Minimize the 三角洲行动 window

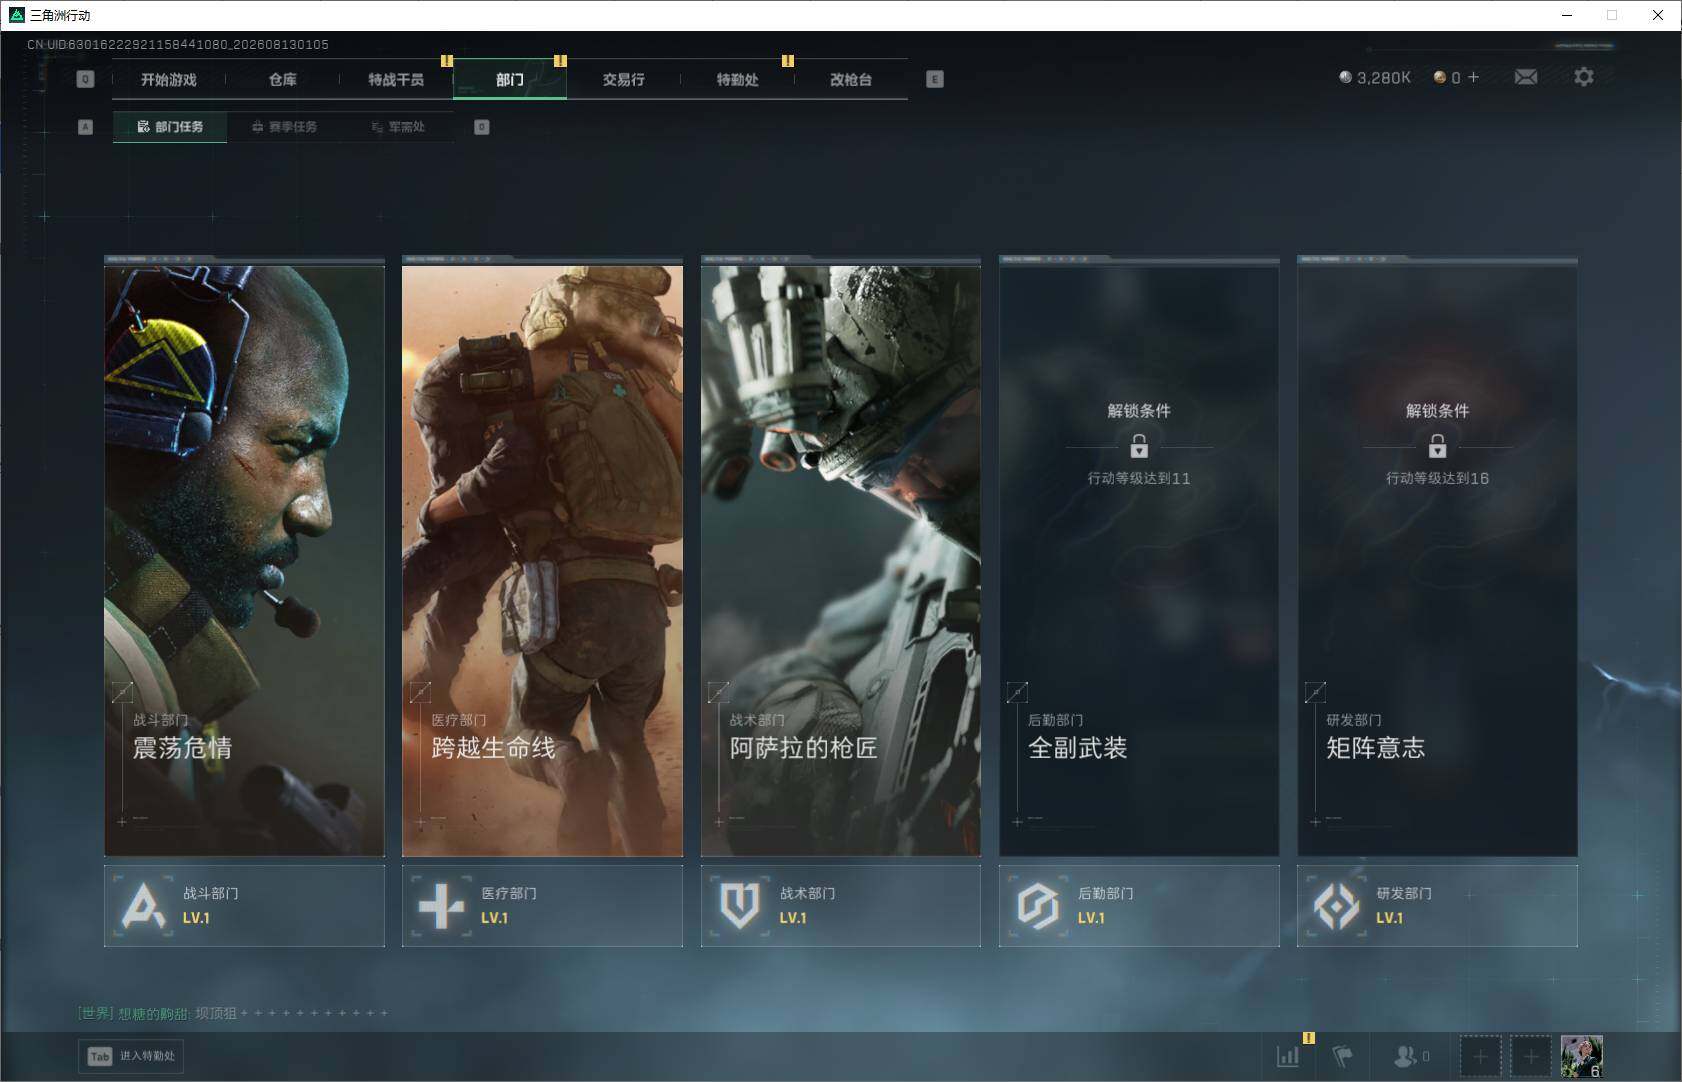pos(1567,15)
